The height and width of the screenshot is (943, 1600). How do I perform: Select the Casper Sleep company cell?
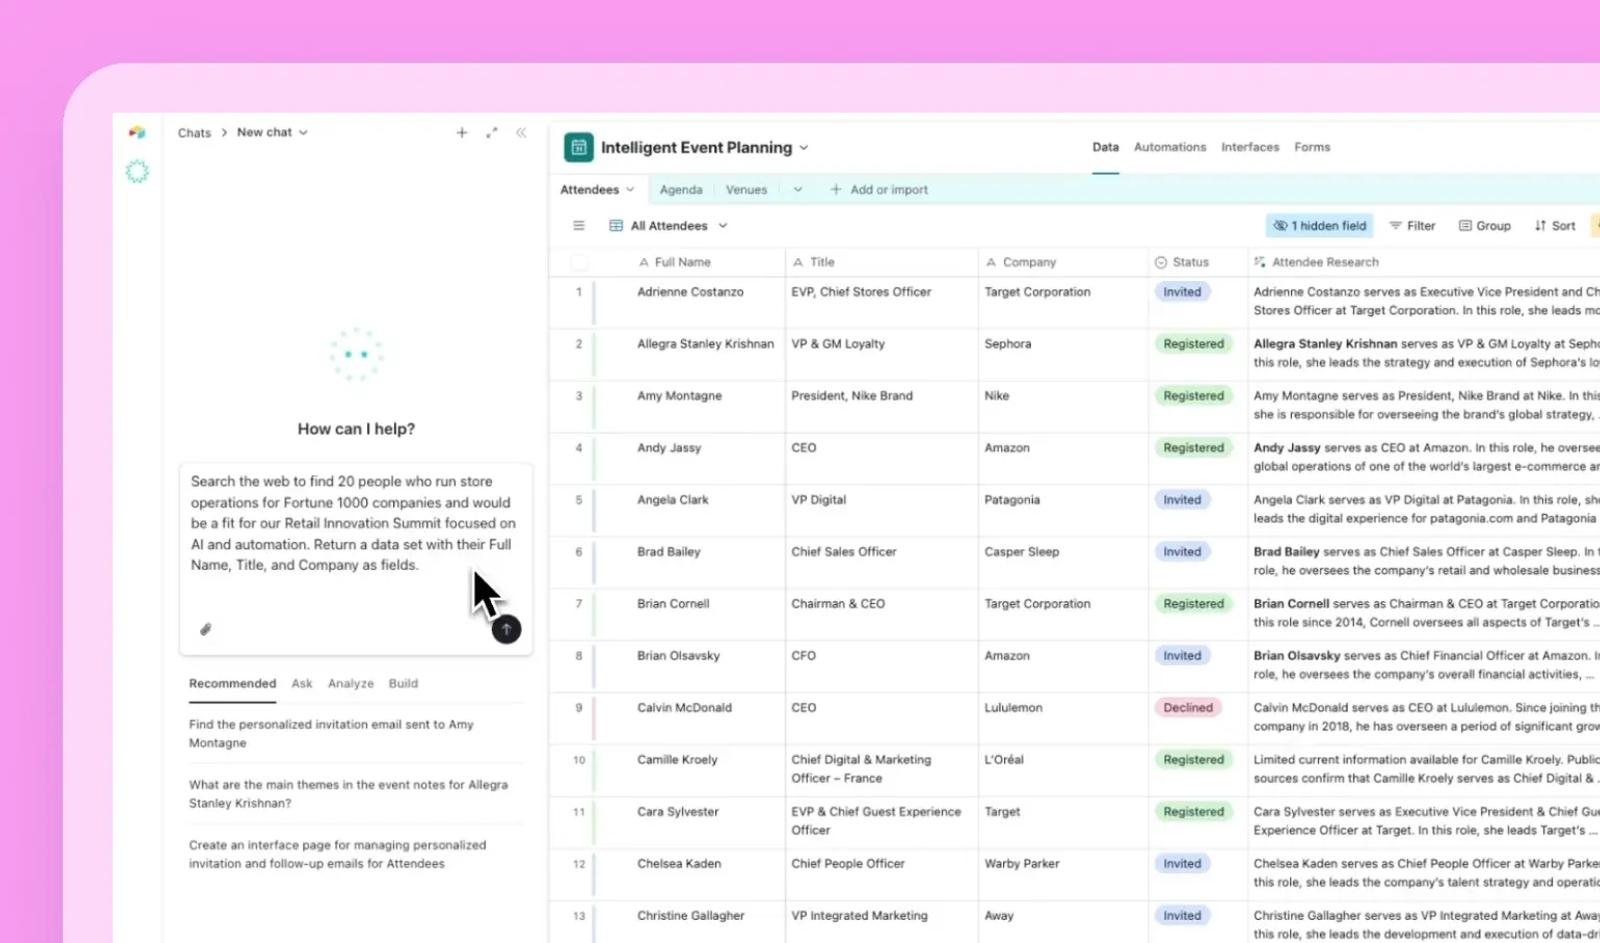click(1063, 562)
